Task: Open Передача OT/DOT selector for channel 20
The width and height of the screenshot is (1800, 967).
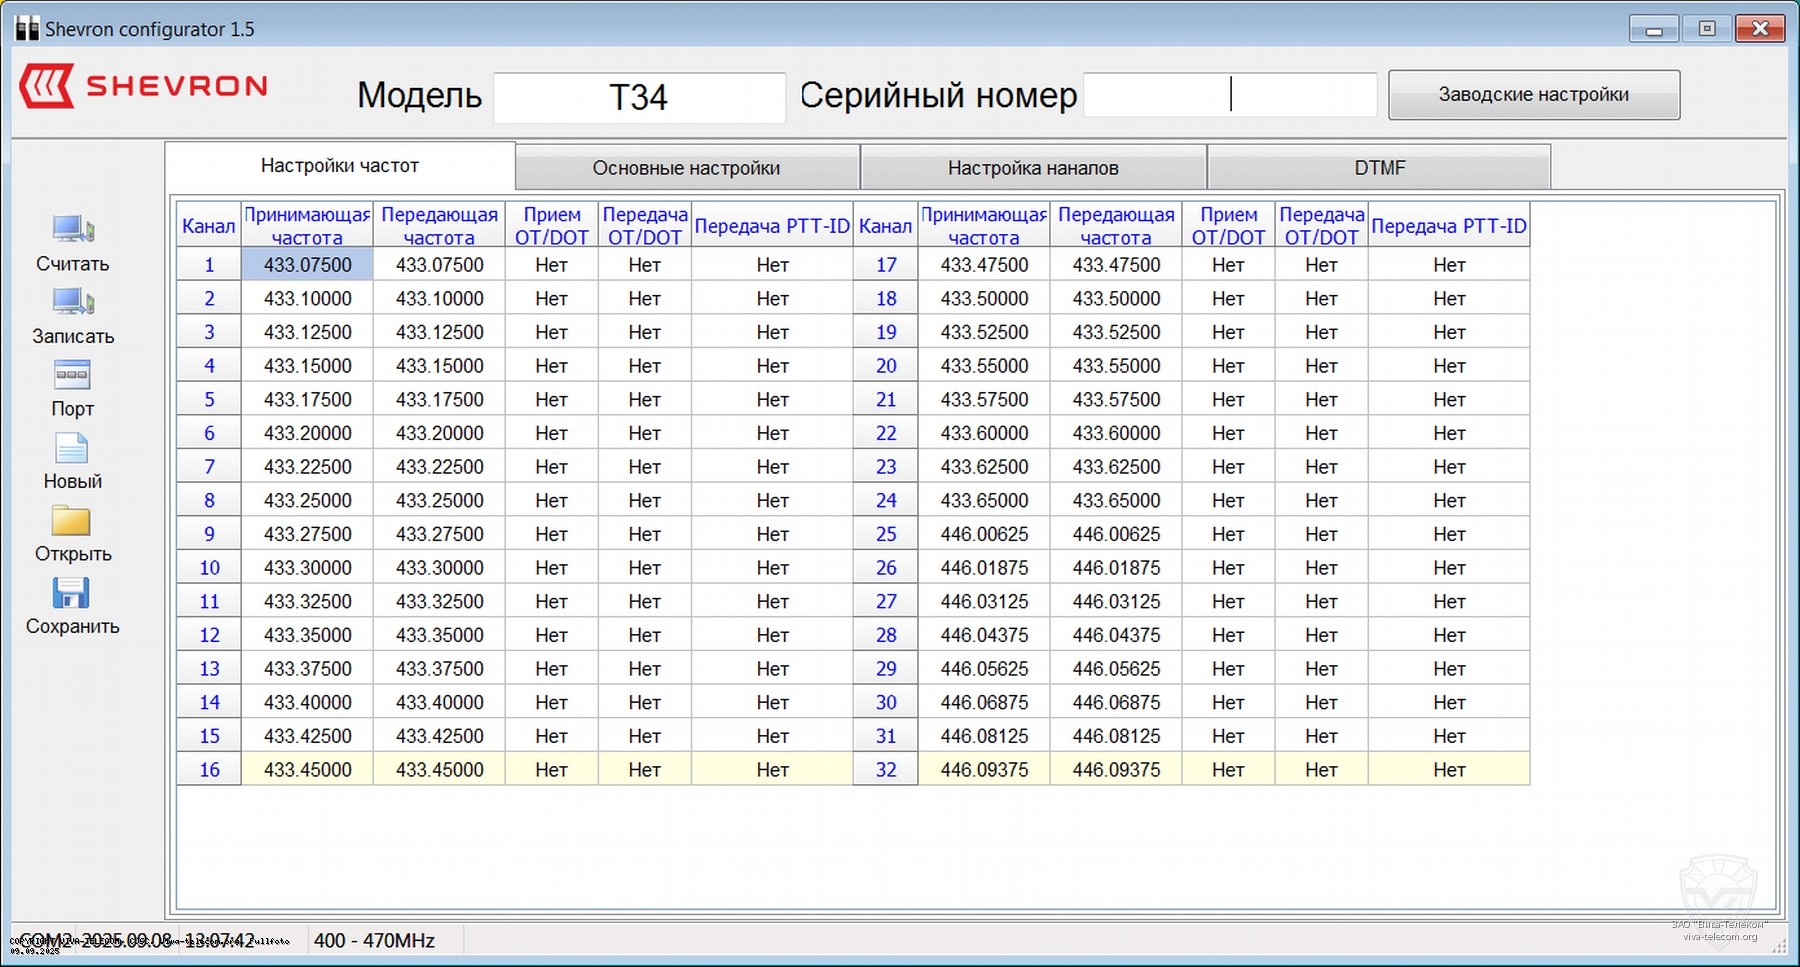Action: pyautogui.click(x=1321, y=365)
